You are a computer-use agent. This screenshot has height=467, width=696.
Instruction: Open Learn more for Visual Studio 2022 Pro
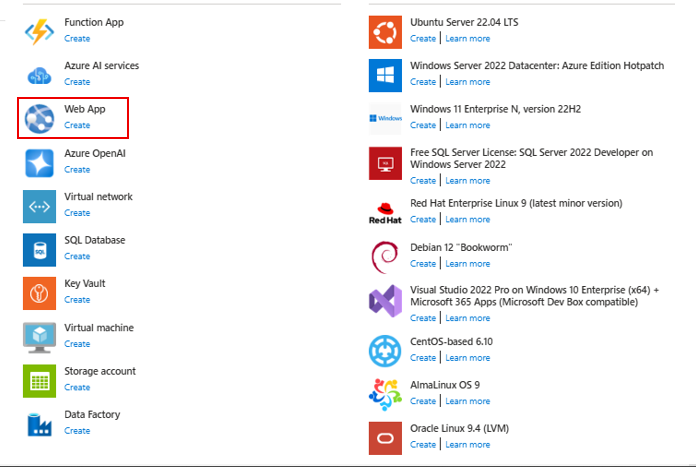point(468,318)
